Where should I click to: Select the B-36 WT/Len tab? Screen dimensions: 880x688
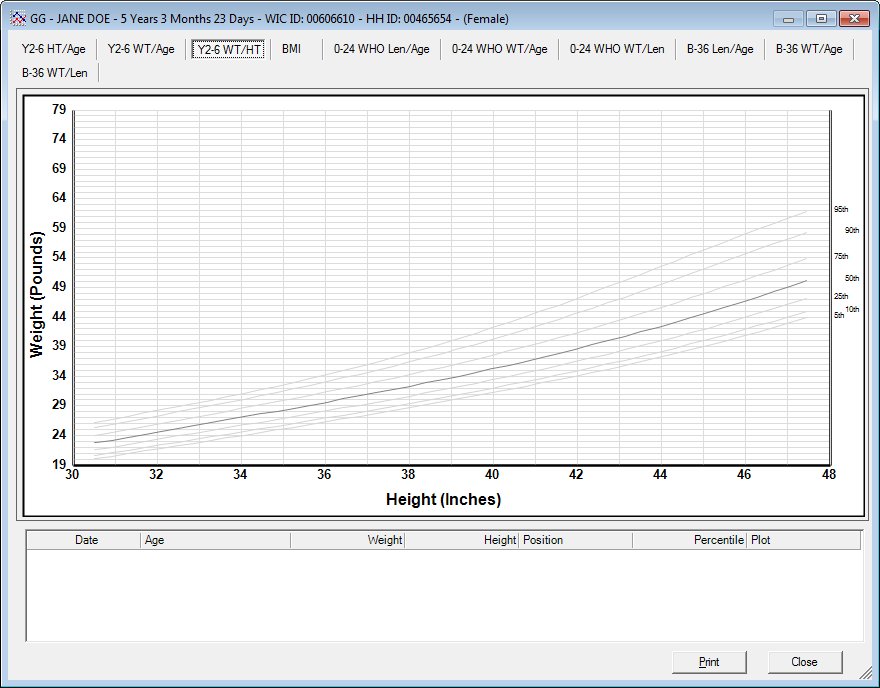[x=54, y=73]
